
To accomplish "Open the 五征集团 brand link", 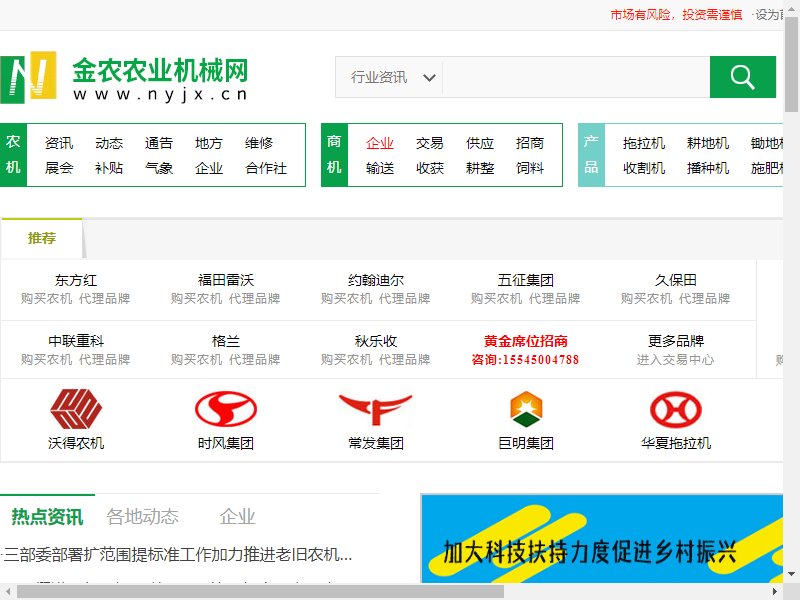I will (x=526, y=280).
